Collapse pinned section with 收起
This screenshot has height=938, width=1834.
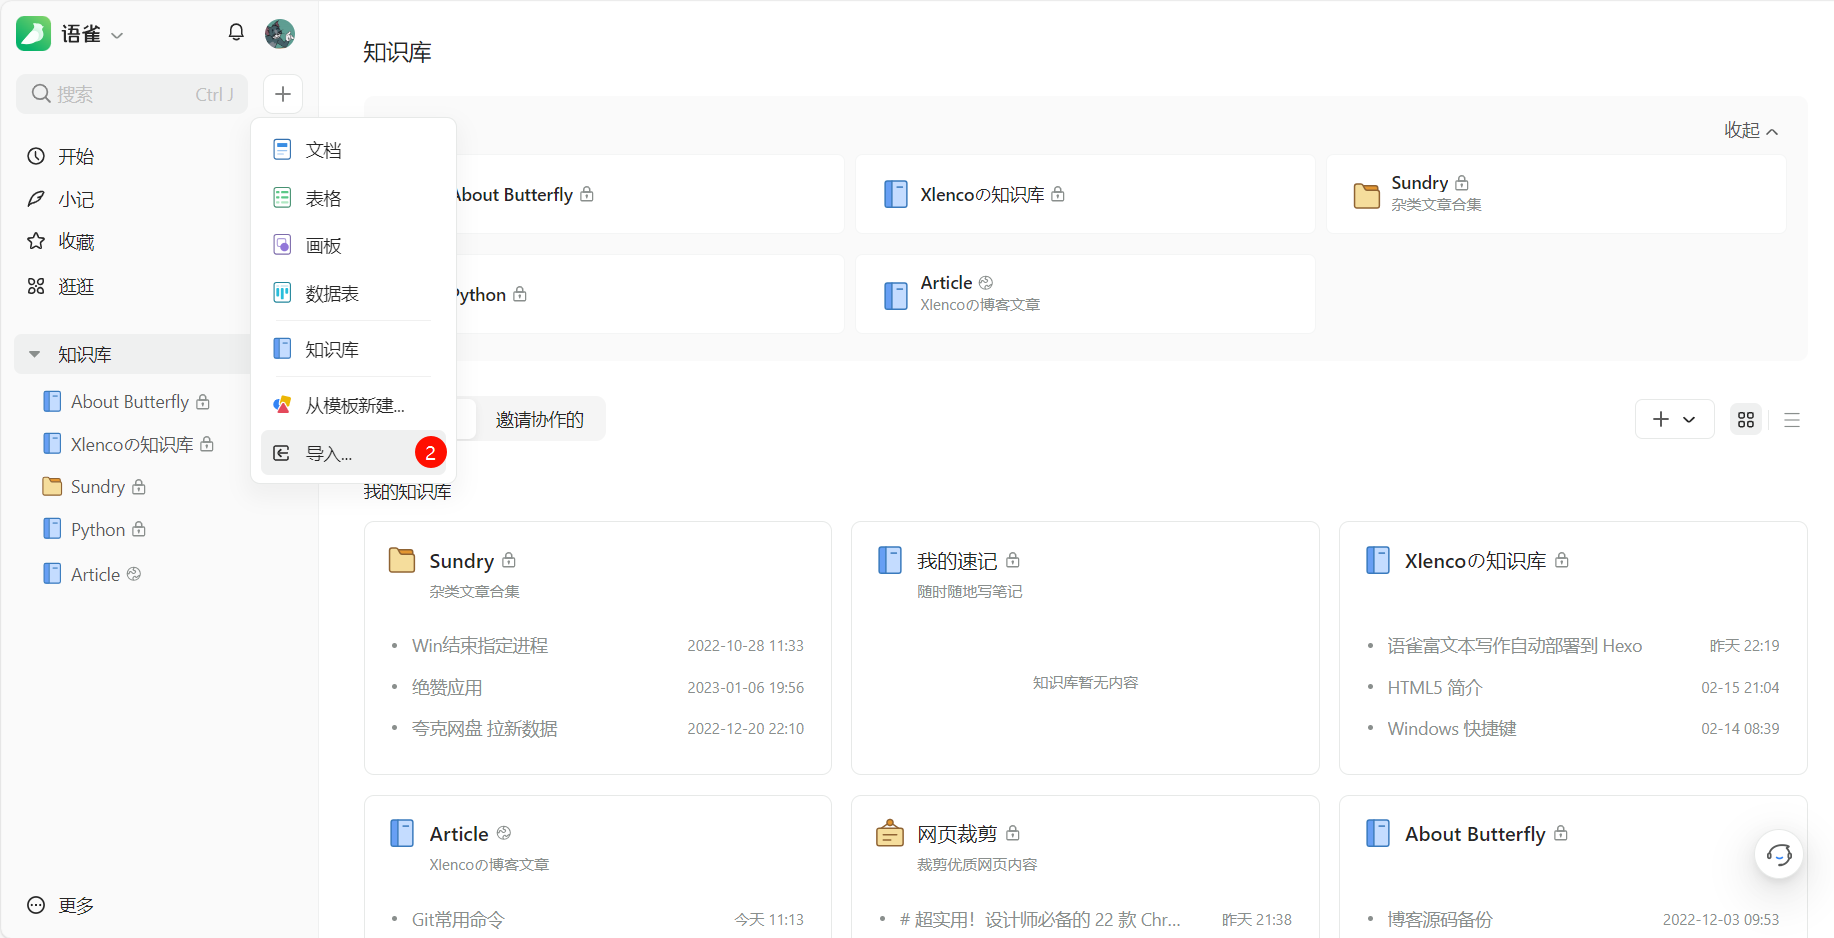coord(1750,131)
